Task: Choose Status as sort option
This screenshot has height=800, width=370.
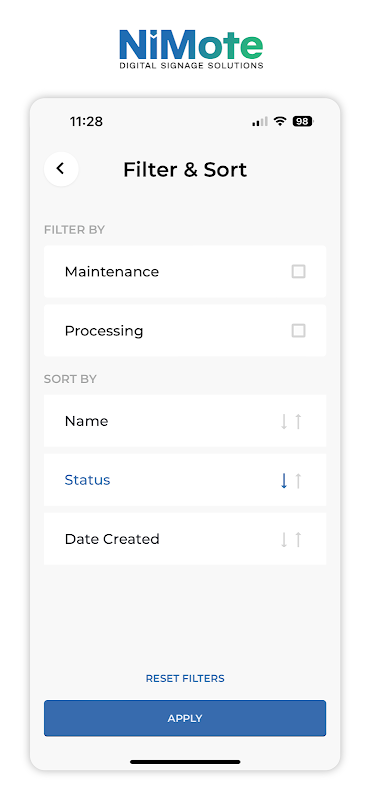Action: 185,480
